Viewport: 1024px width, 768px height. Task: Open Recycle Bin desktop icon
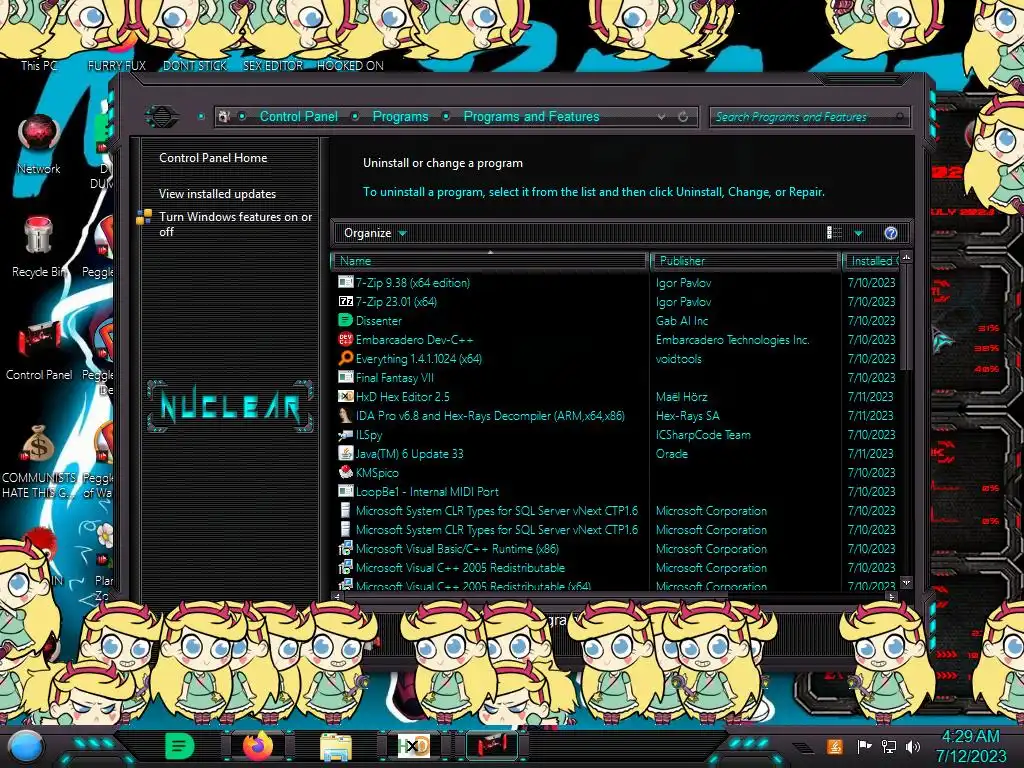(39, 247)
